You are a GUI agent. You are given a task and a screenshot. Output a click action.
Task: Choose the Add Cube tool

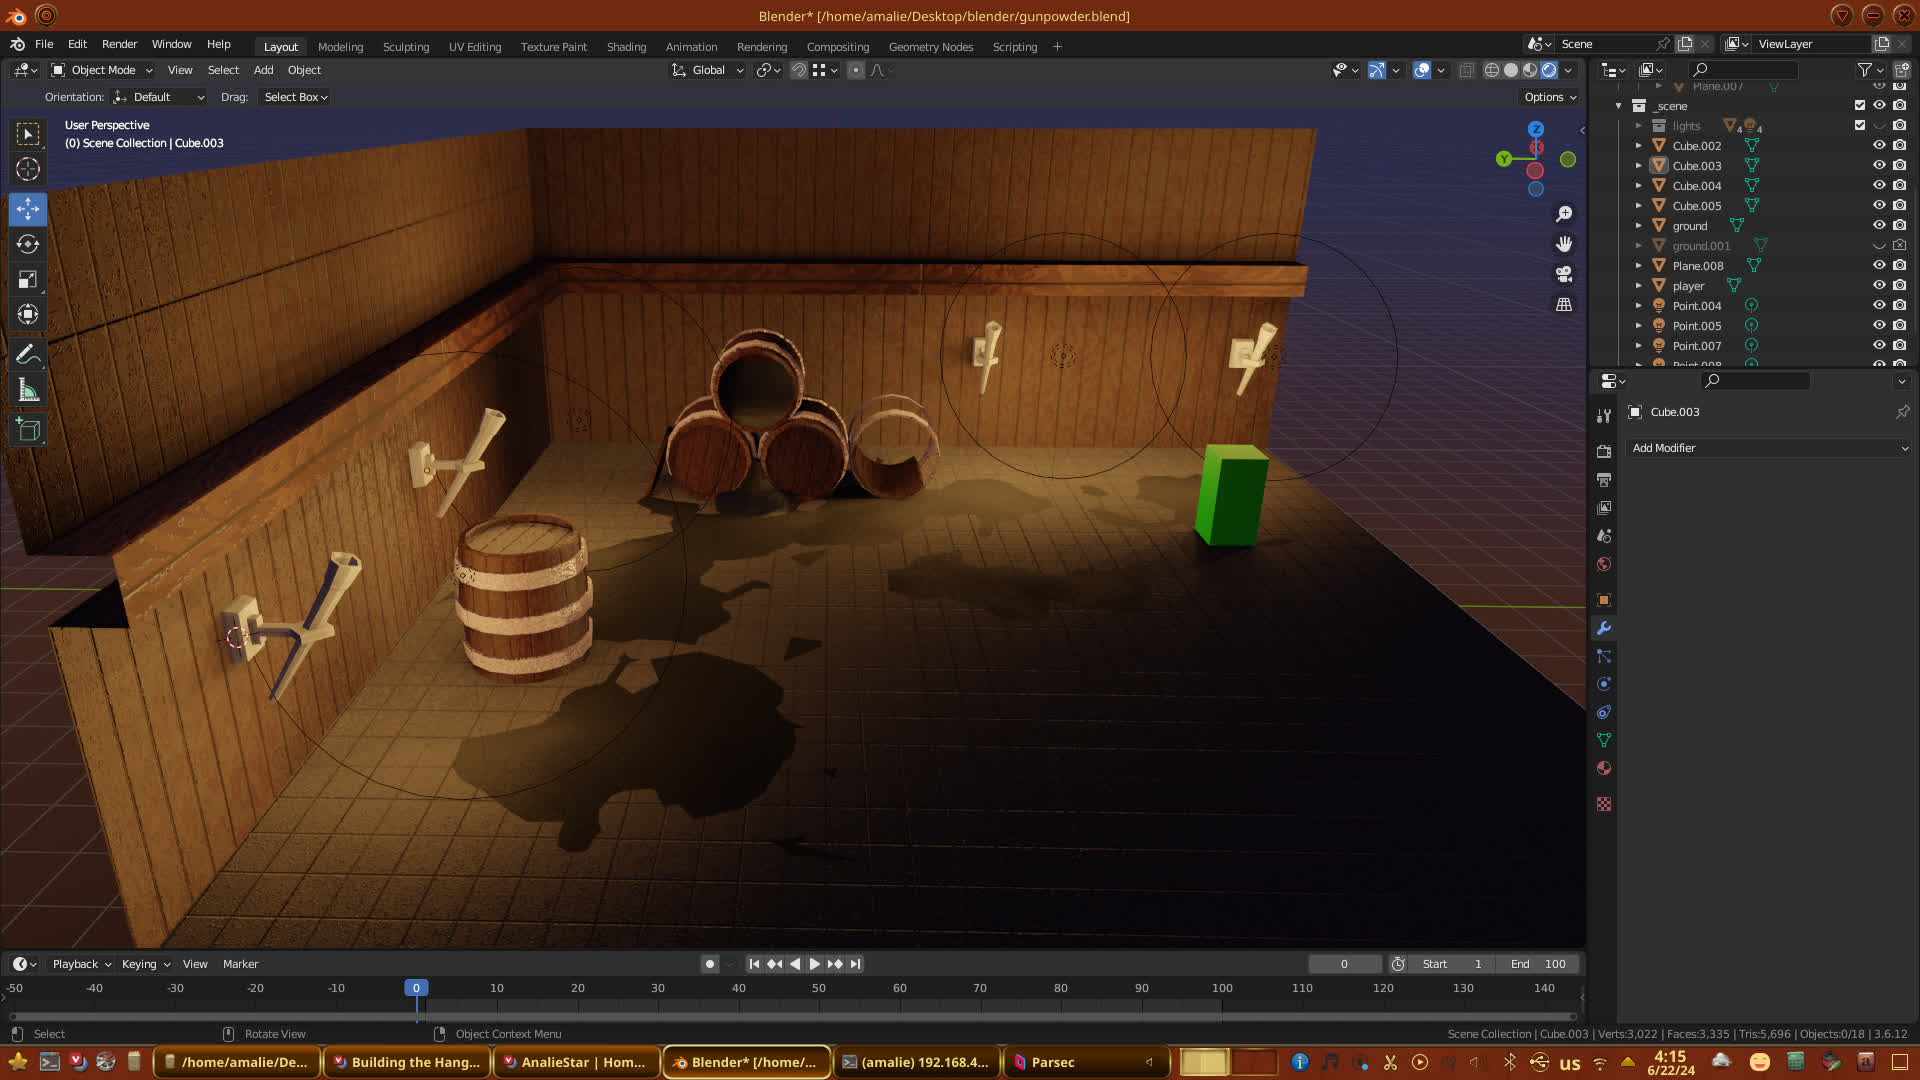coord(28,430)
